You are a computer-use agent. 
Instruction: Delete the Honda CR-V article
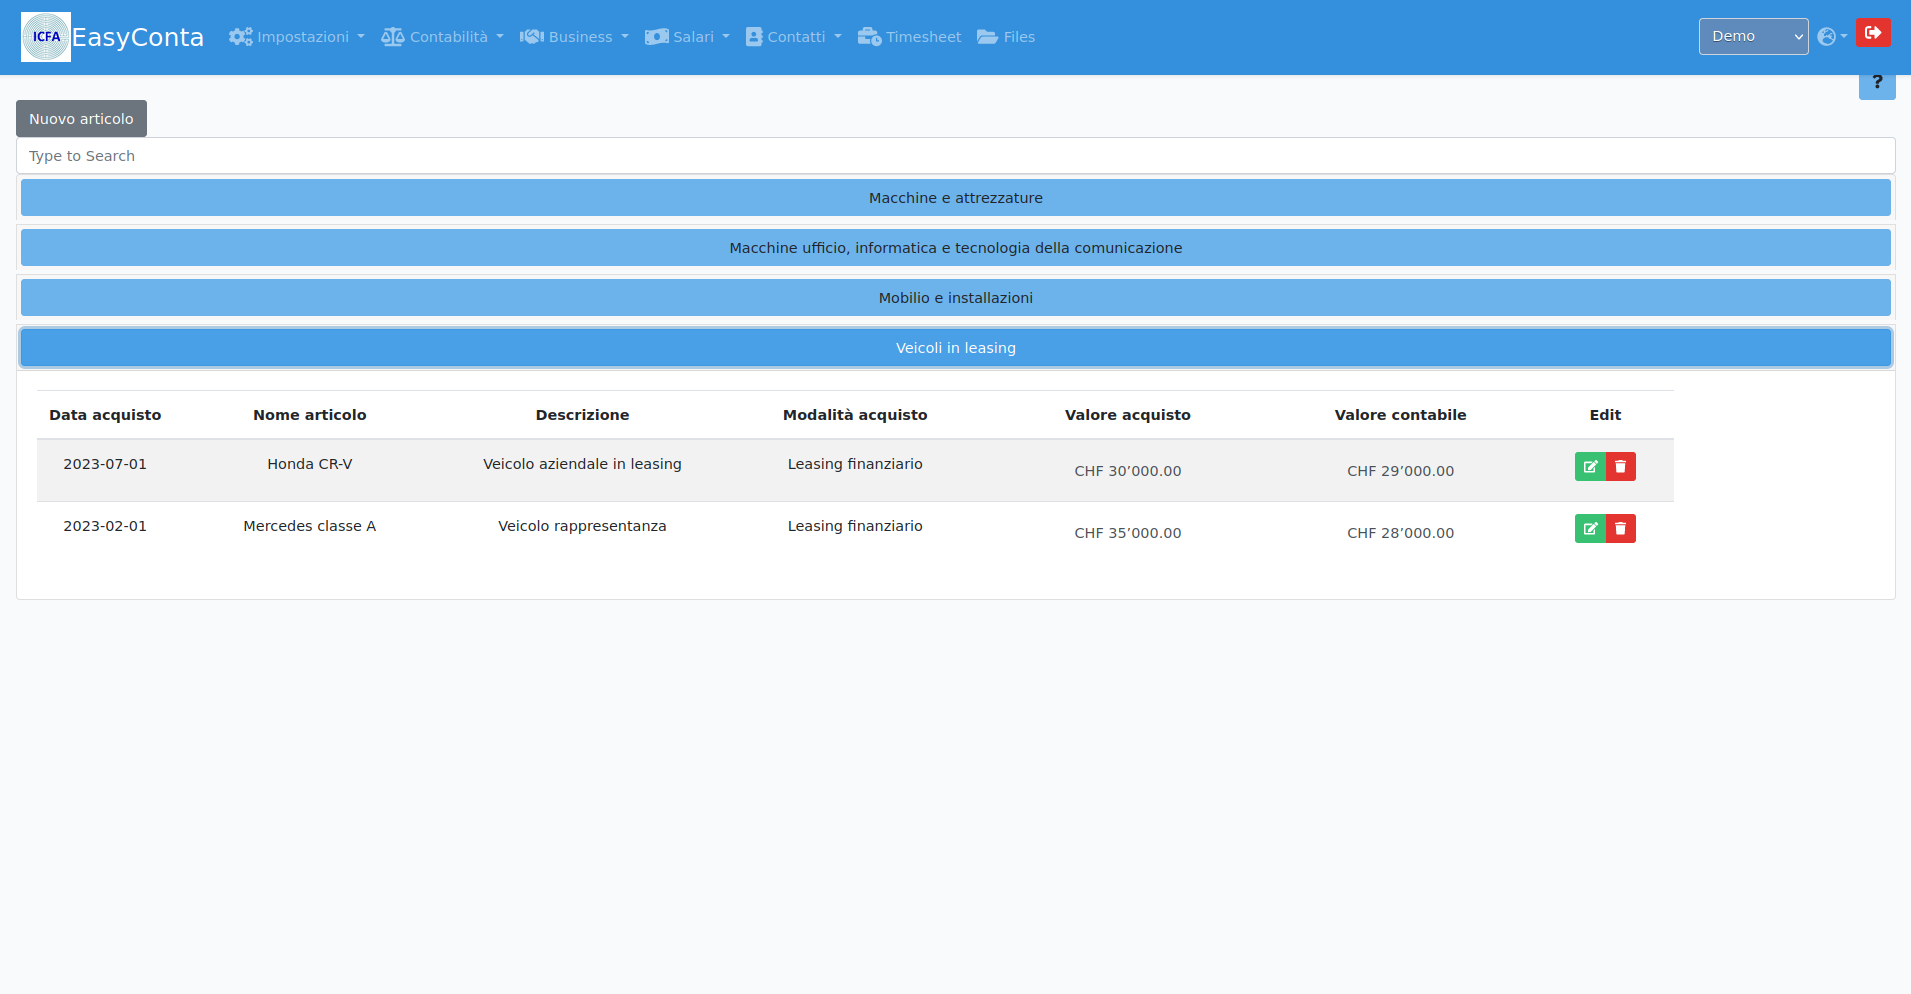point(1620,467)
